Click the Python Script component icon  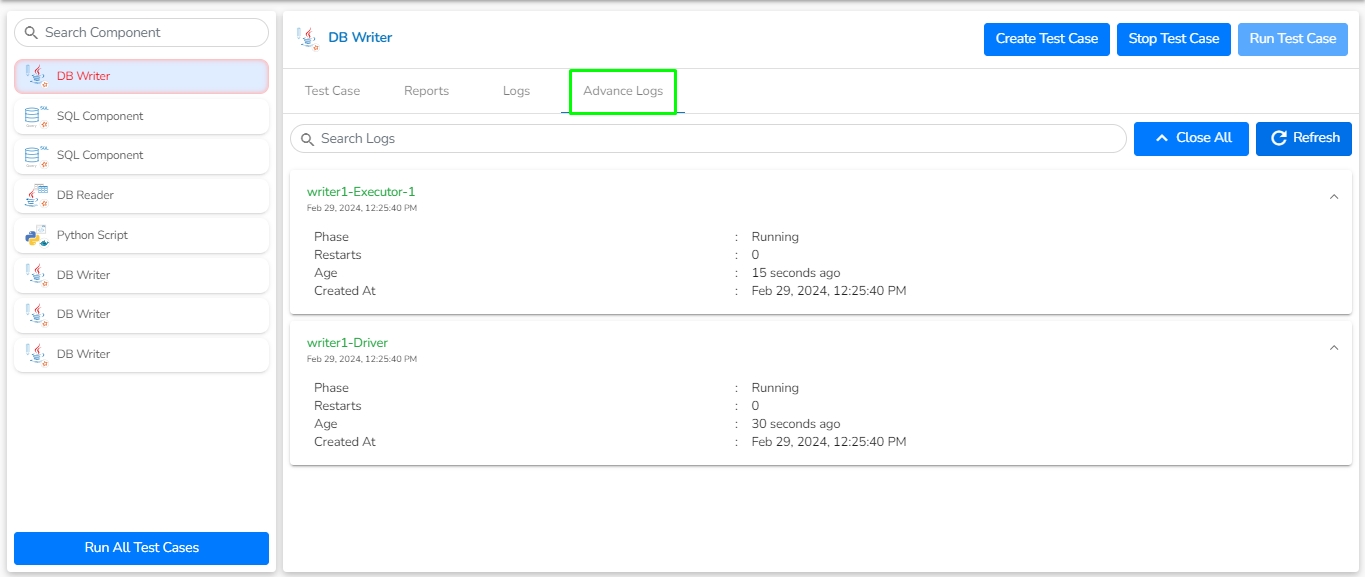(37, 235)
